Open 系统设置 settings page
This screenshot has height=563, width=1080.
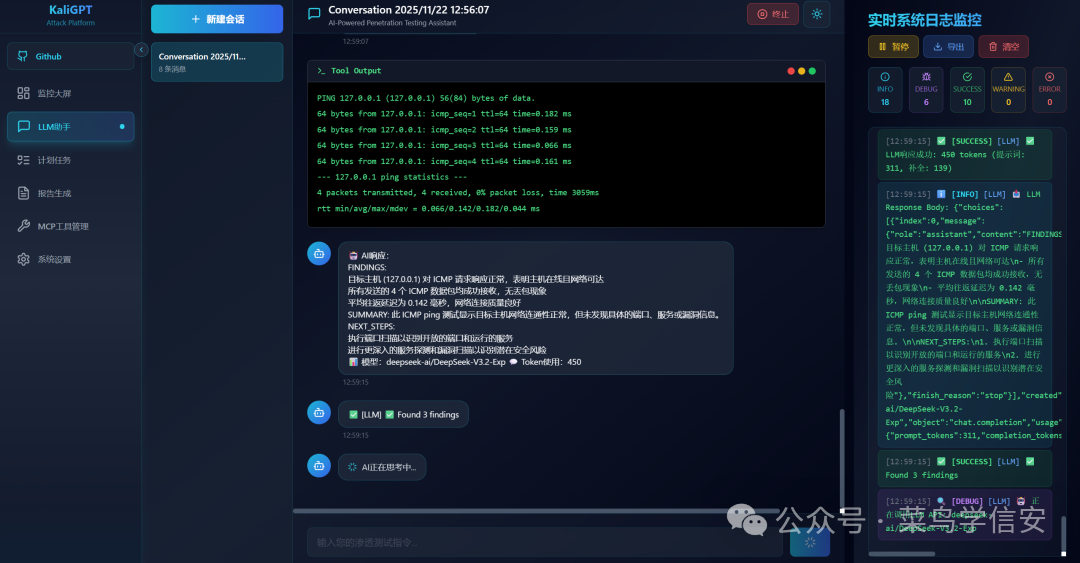(70, 259)
